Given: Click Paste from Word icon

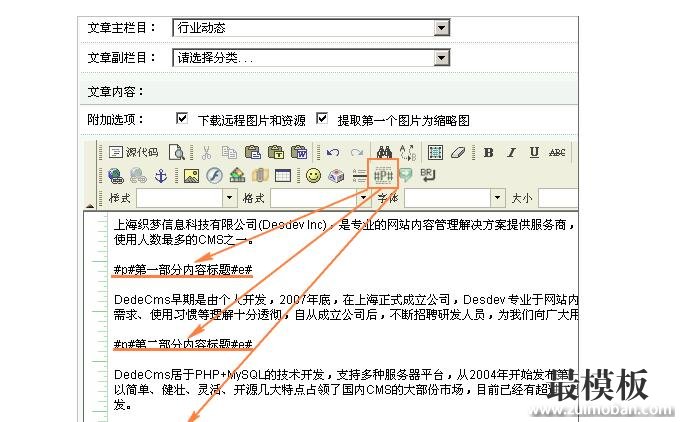Looking at the screenshot, I should click(299, 152).
